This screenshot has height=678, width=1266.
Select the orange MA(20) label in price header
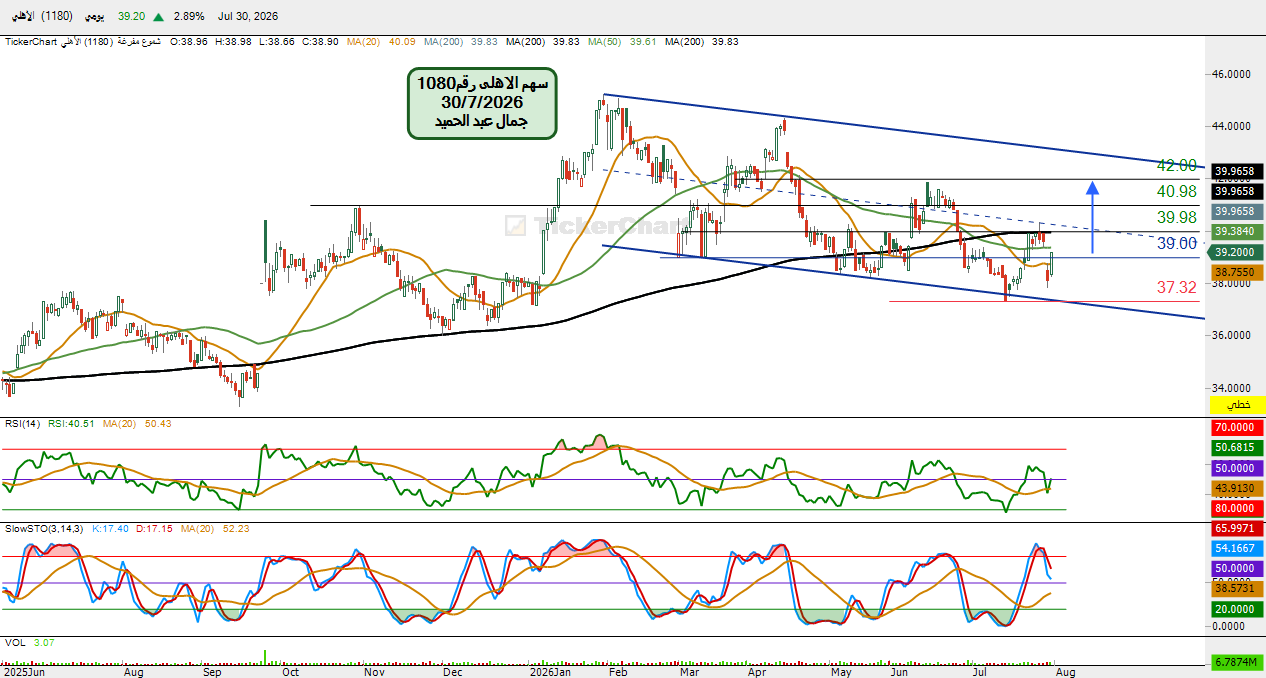(364, 42)
